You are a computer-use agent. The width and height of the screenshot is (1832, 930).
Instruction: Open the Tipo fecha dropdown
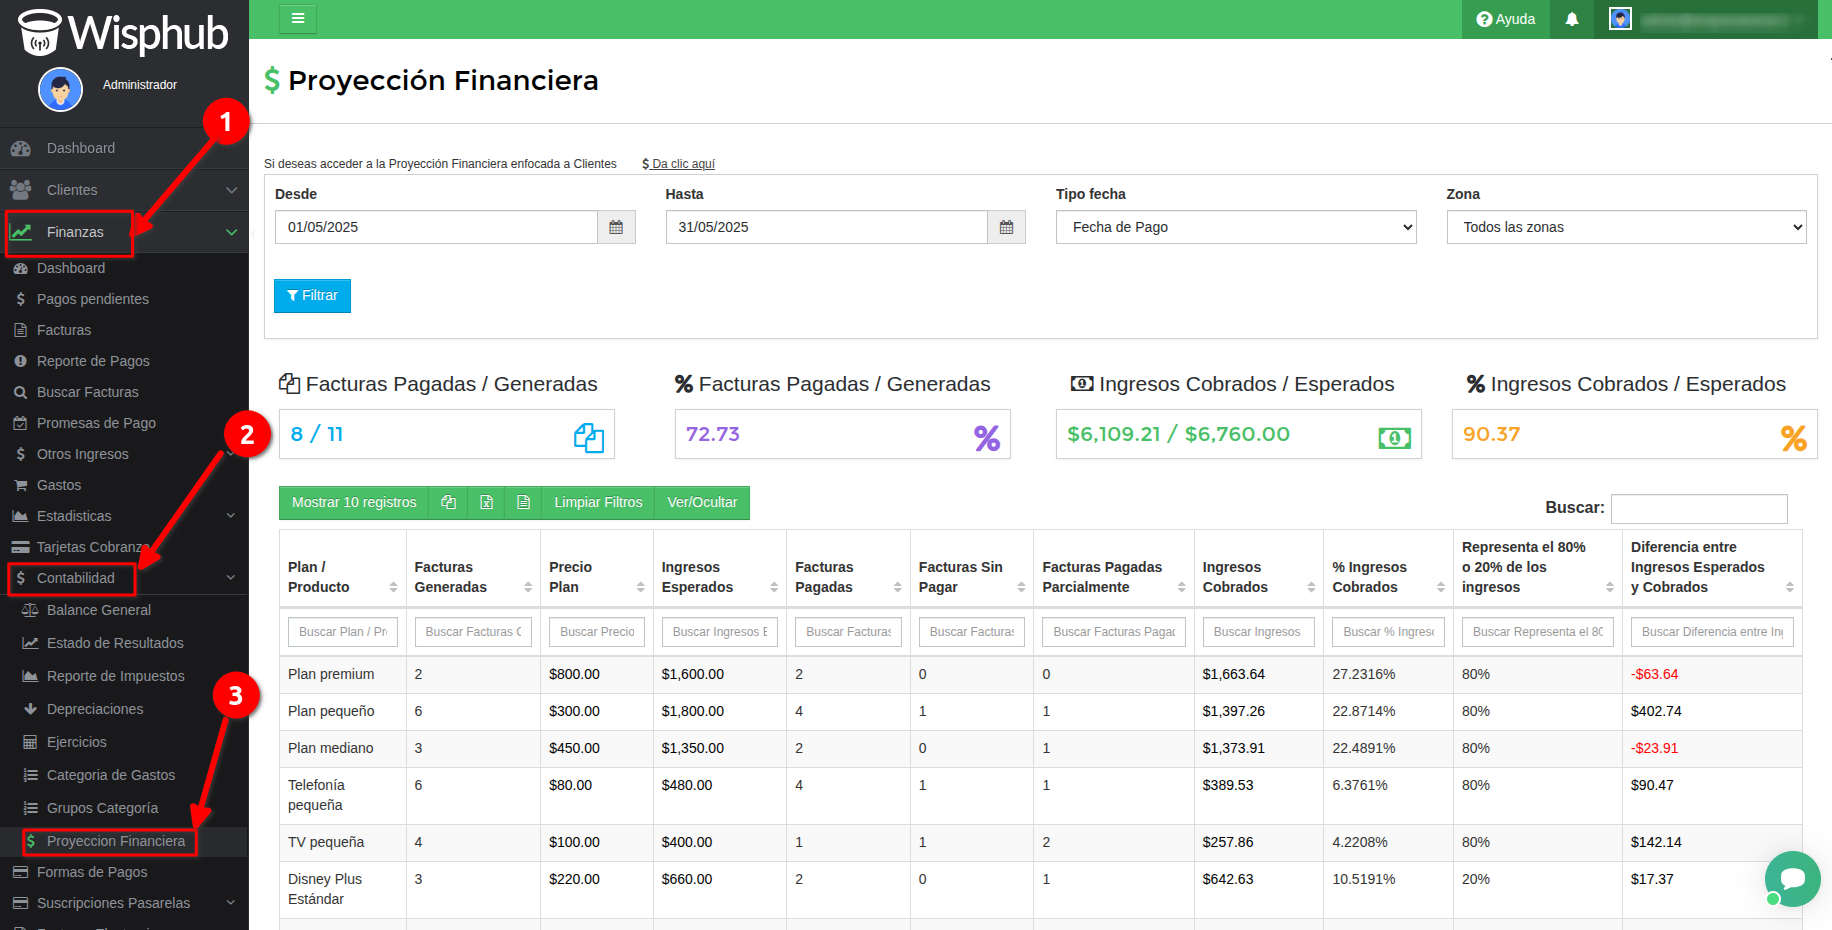[1236, 227]
